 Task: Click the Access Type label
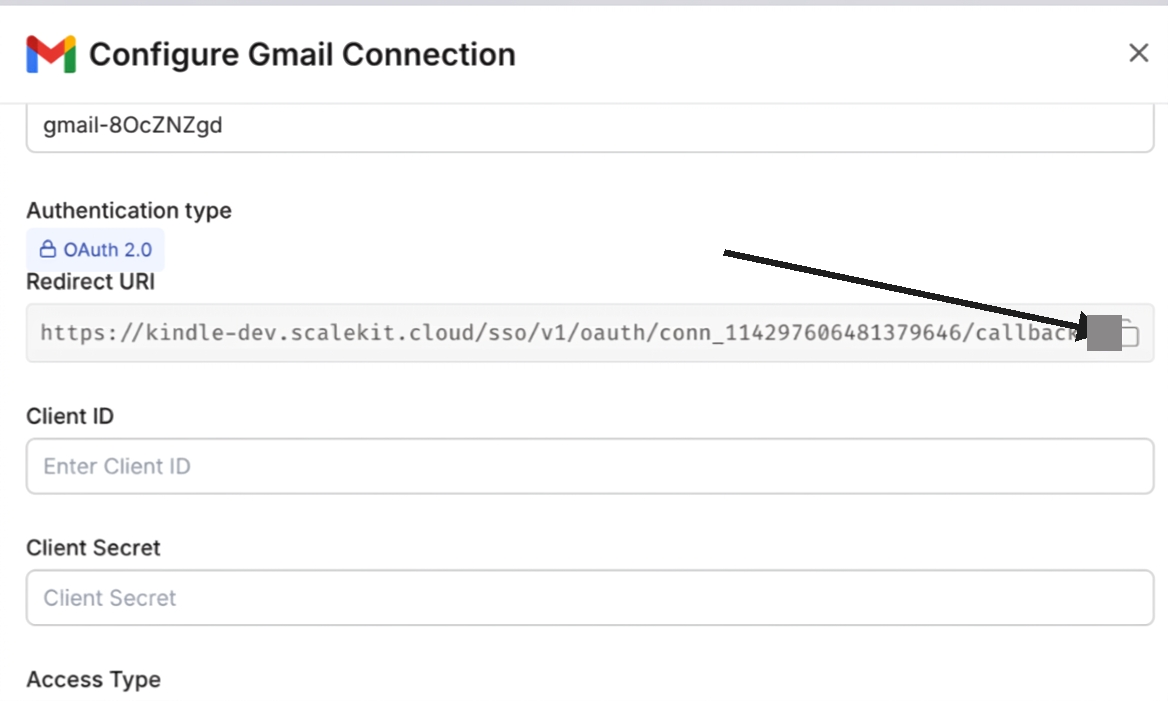click(x=93, y=680)
